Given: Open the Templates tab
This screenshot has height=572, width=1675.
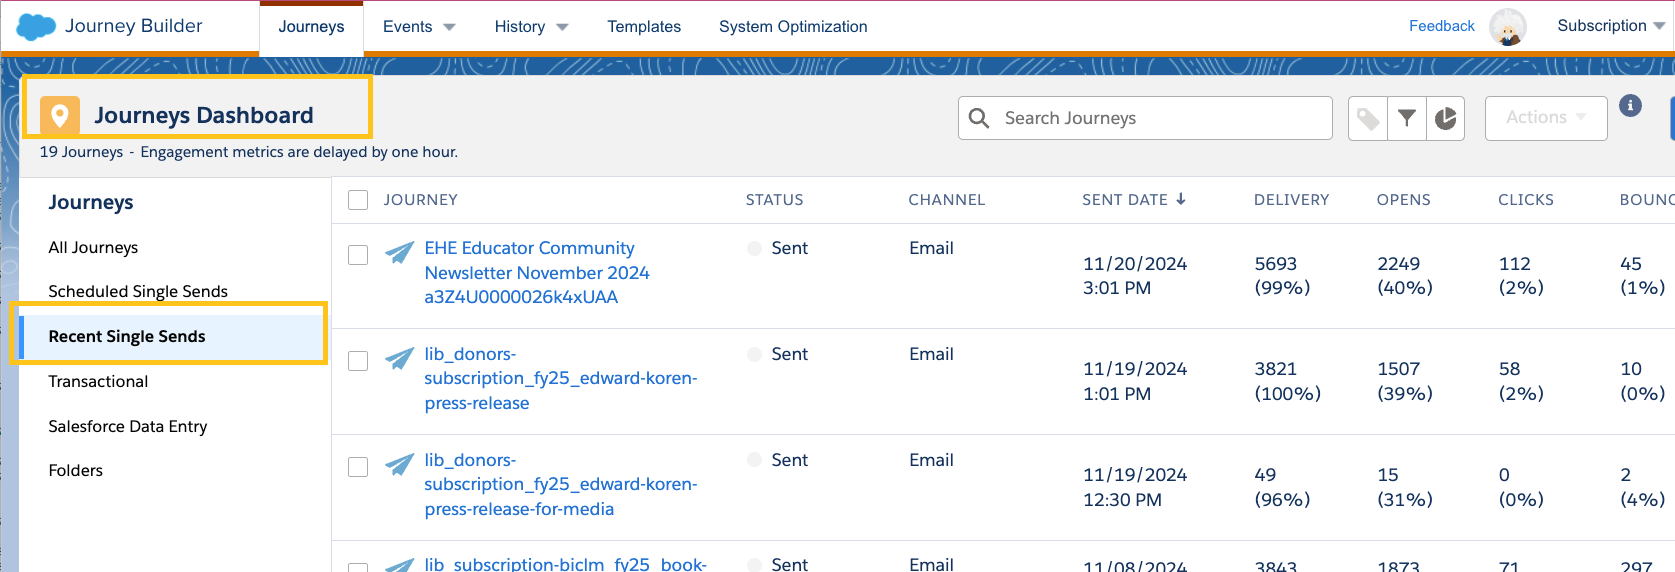Looking at the screenshot, I should tap(644, 27).
